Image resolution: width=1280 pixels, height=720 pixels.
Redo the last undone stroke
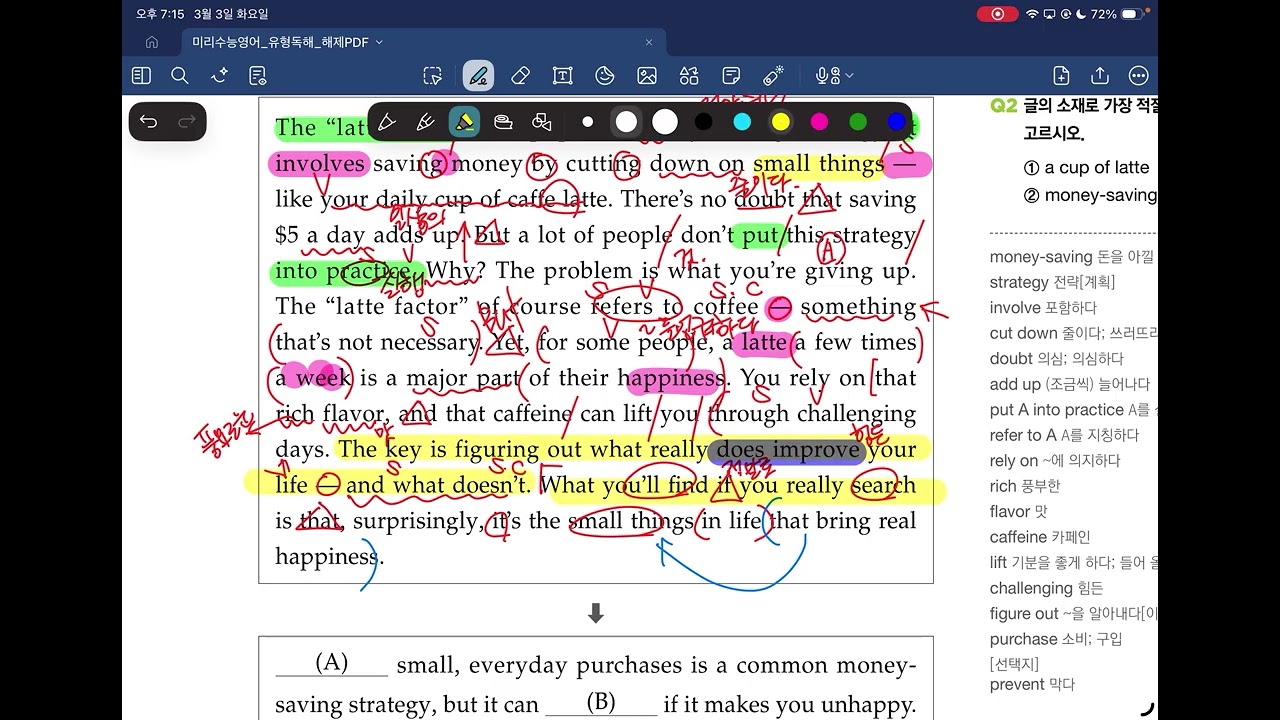point(186,122)
